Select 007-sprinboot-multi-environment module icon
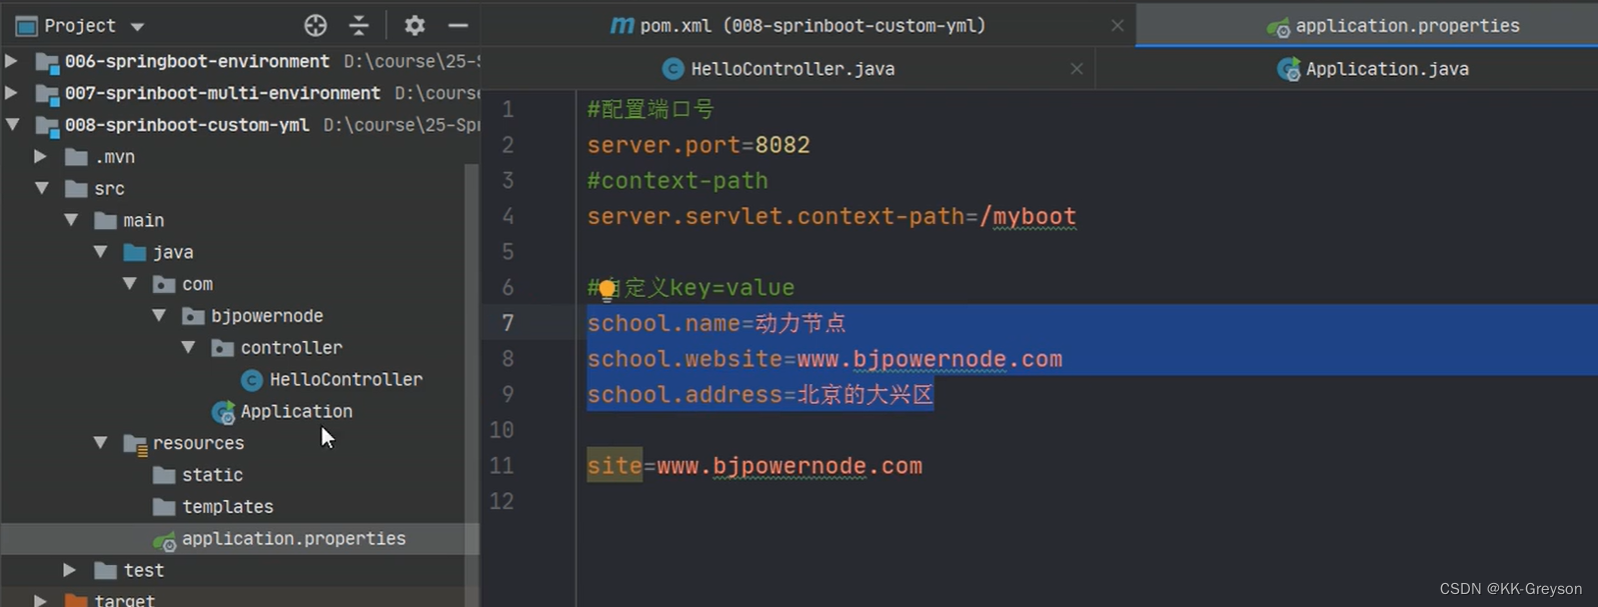1598x607 pixels. pos(47,94)
